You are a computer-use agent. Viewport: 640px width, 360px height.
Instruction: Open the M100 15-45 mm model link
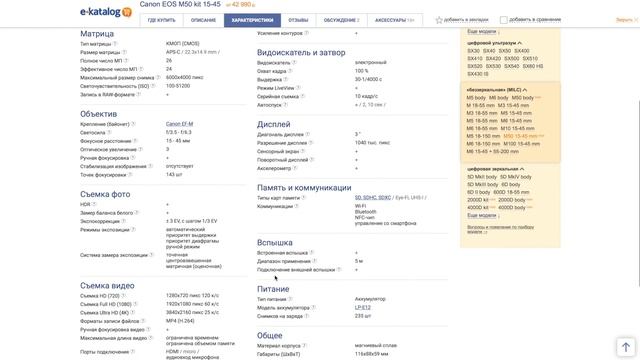522,144
